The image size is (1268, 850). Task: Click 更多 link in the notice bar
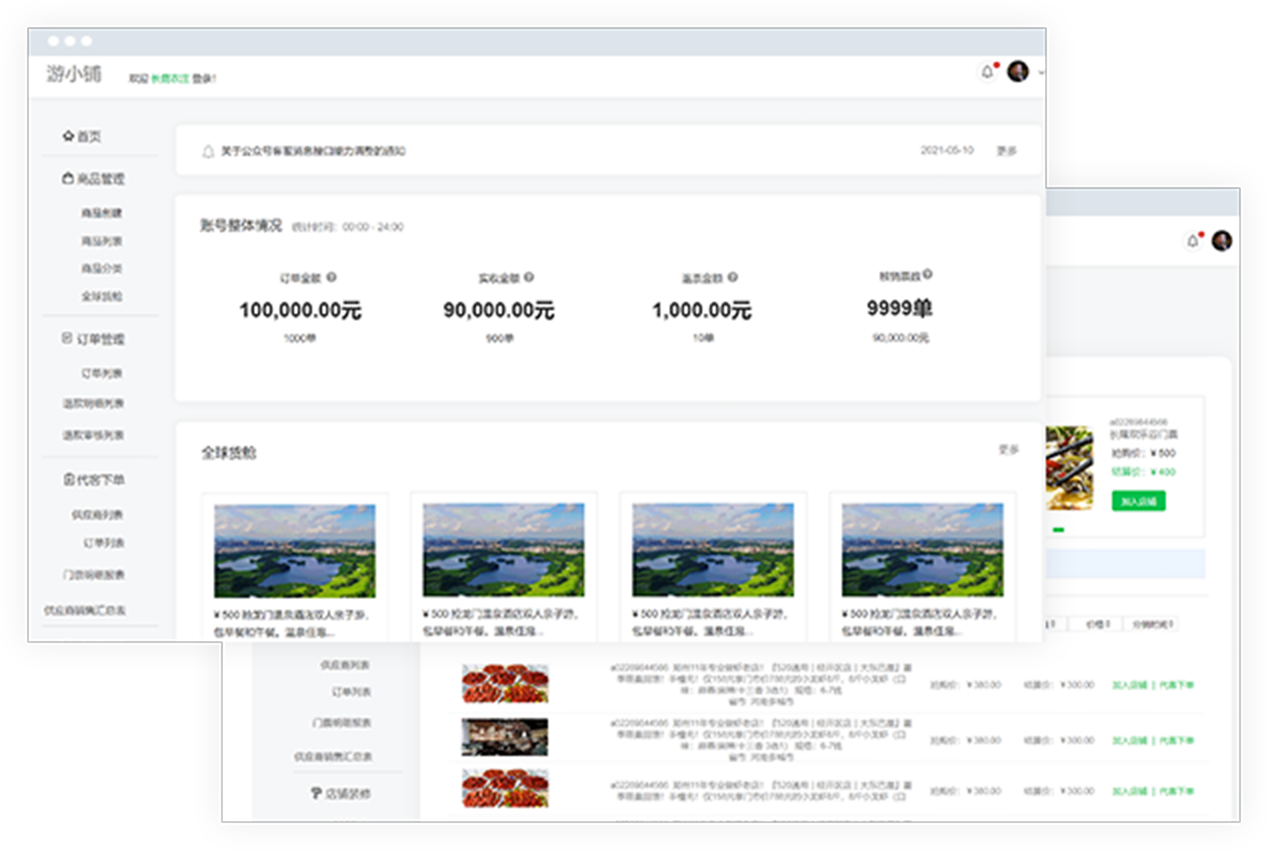click(x=1007, y=151)
